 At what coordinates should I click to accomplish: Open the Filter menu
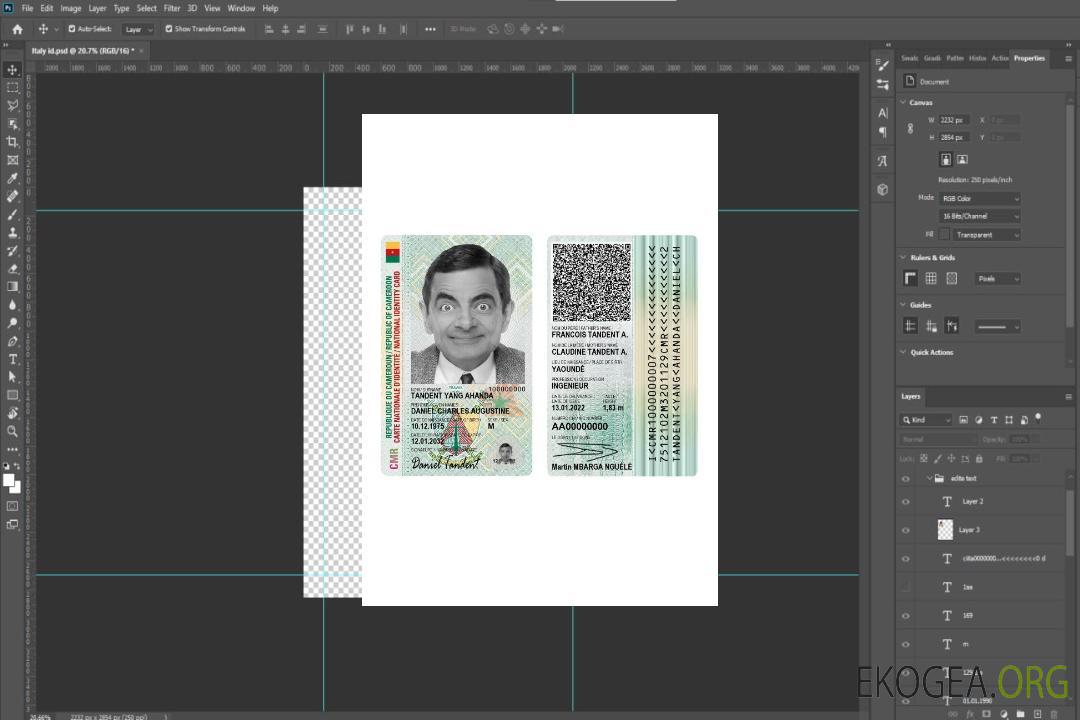pyautogui.click(x=172, y=8)
